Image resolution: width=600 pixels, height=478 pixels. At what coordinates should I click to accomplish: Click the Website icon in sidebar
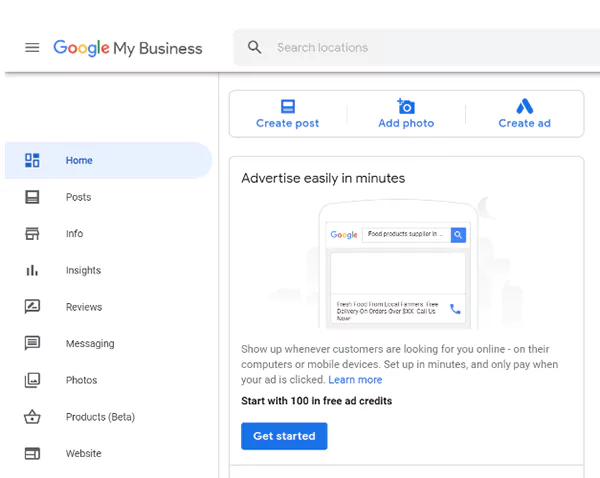[x=32, y=454]
